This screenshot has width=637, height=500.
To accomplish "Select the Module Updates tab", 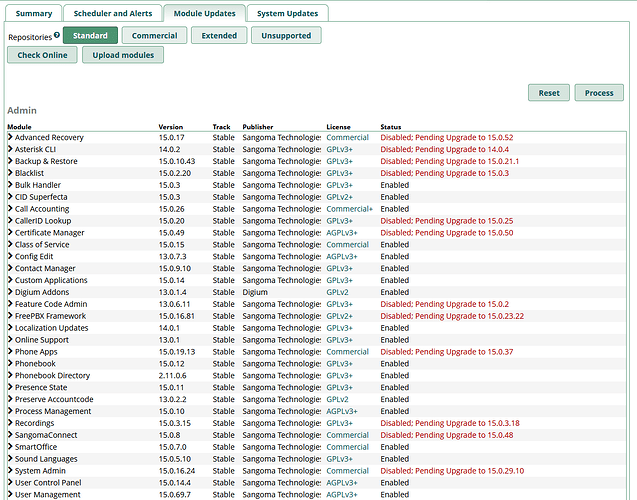I will coord(204,13).
